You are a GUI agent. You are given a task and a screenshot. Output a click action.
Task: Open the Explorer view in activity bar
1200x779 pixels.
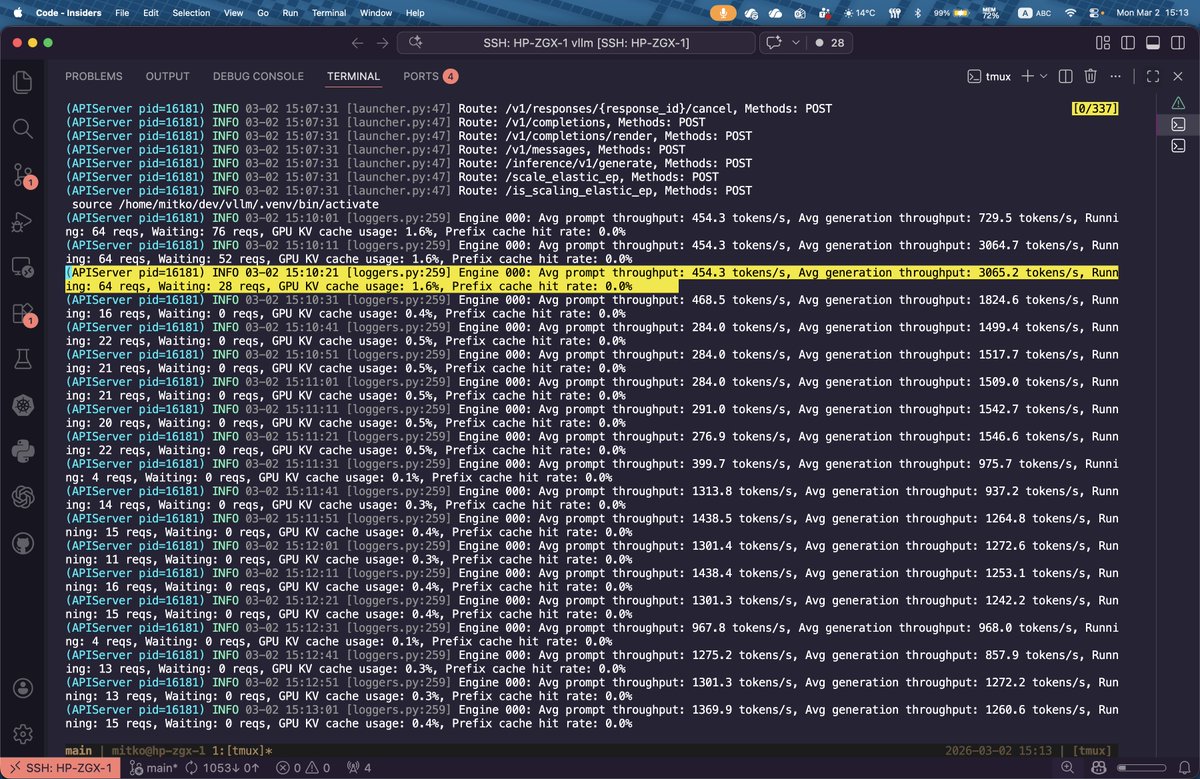pyautogui.click(x=22, y=82)
